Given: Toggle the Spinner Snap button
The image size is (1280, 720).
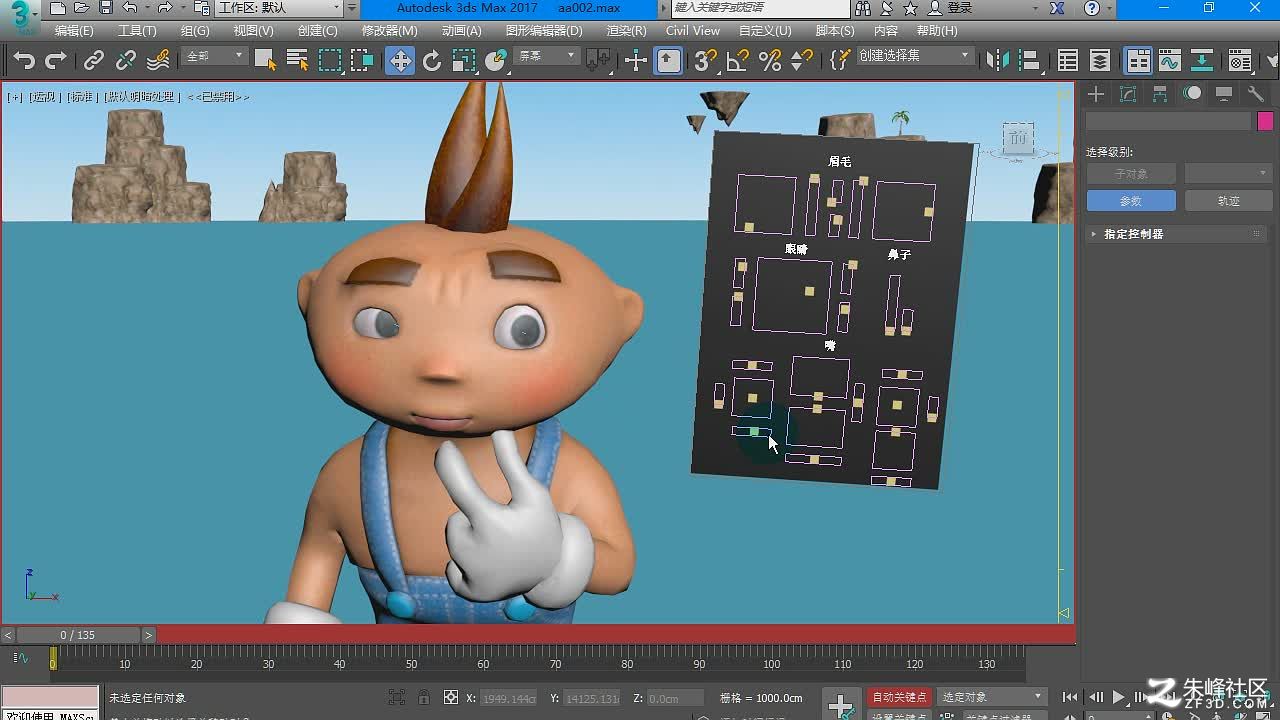Looking at the screenshot, I should point(802,61).
